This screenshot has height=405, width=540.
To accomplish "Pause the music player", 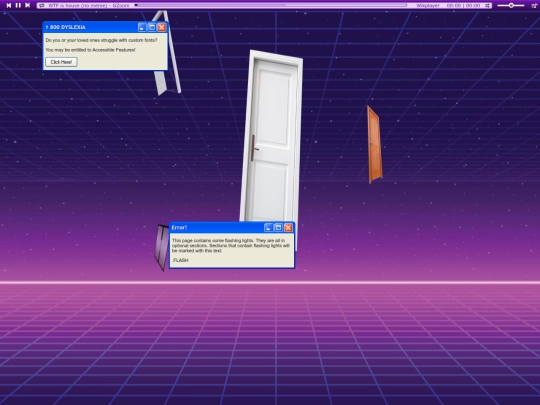I will (18, 5).
